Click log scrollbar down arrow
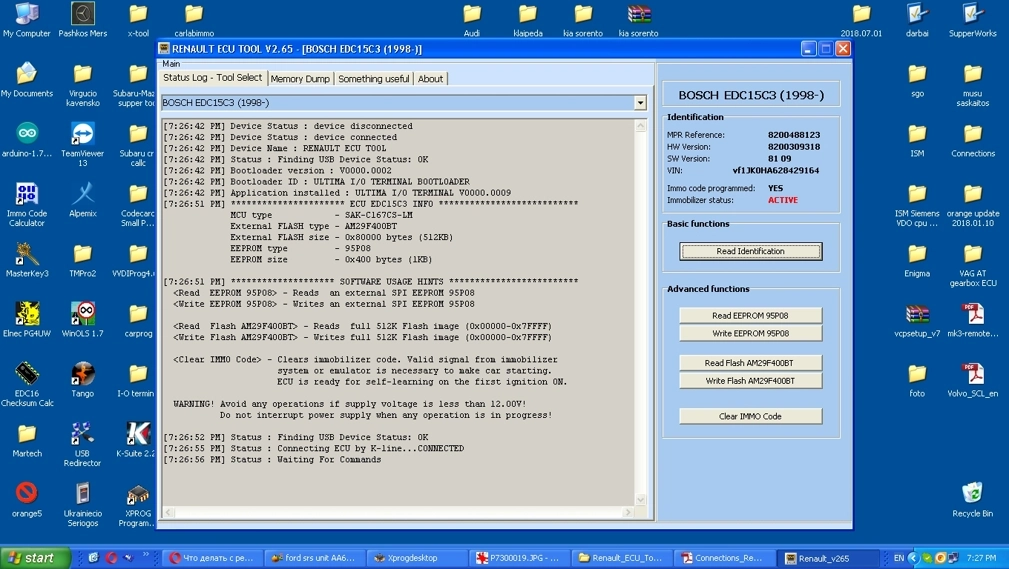Image resolution: width=1009 pixels, height=569 pixels. pos(640,499)
